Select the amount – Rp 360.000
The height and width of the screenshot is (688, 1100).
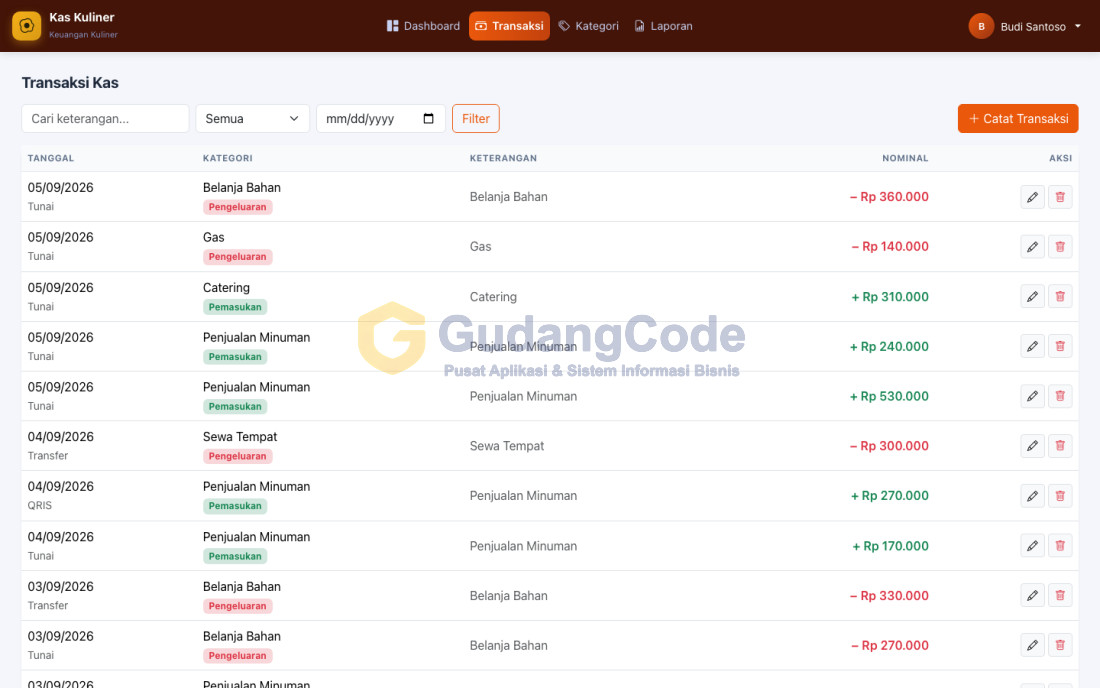[x=889, y=197]
